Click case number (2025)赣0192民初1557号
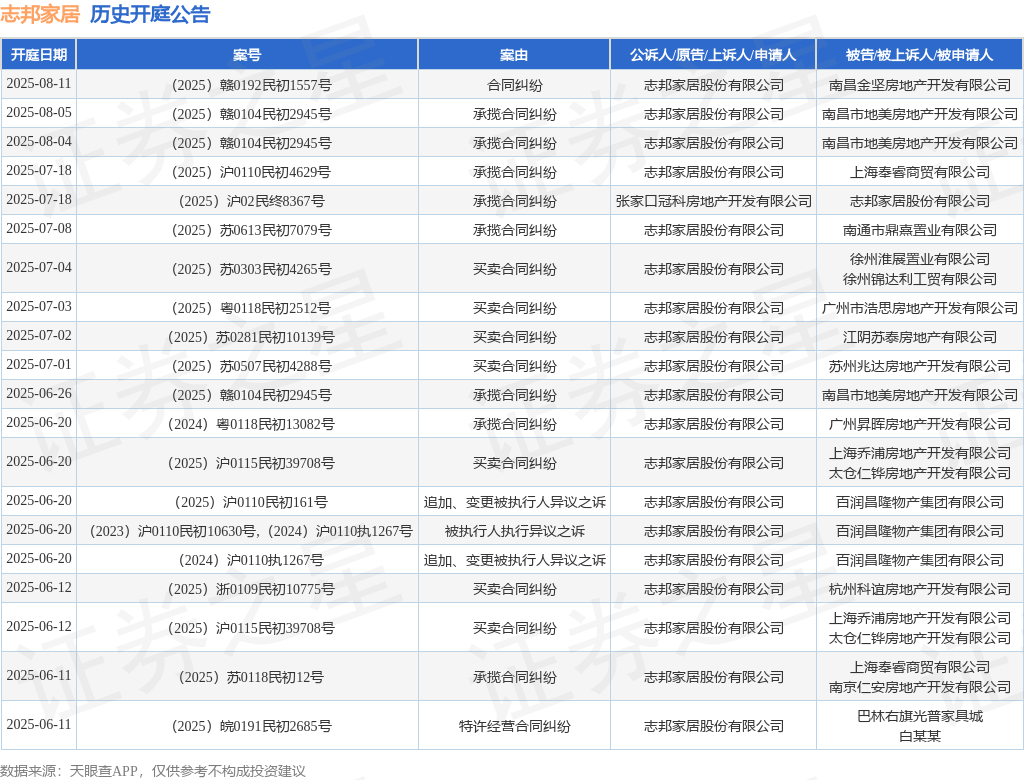1024x780 pixels. click(251, 86)
